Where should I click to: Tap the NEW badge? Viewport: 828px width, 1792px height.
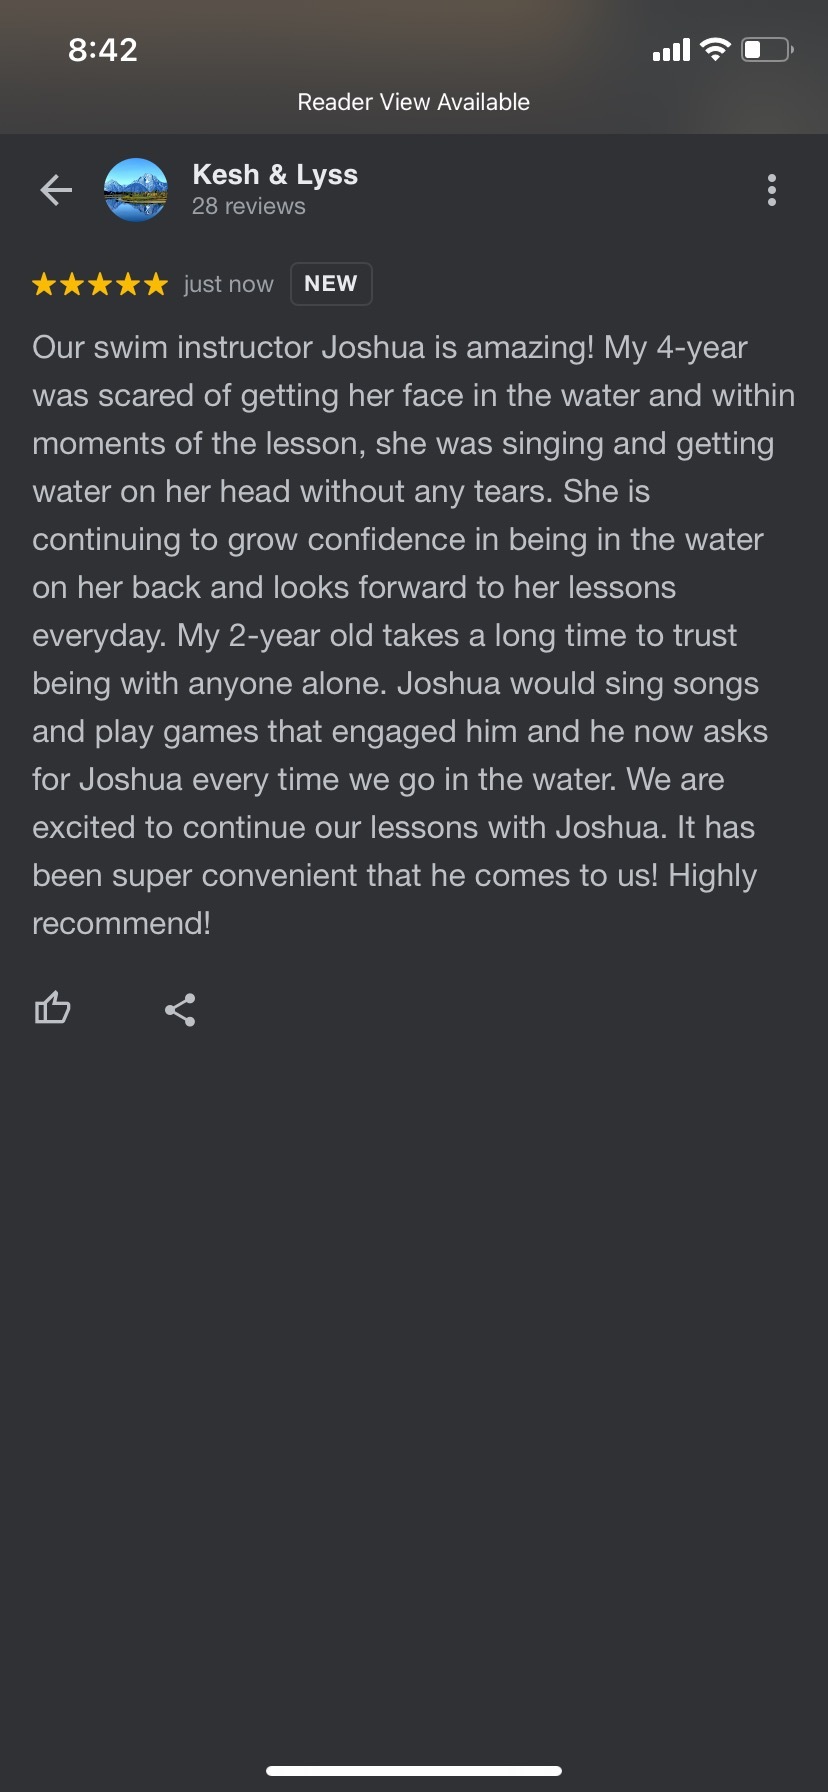point(331,284)
